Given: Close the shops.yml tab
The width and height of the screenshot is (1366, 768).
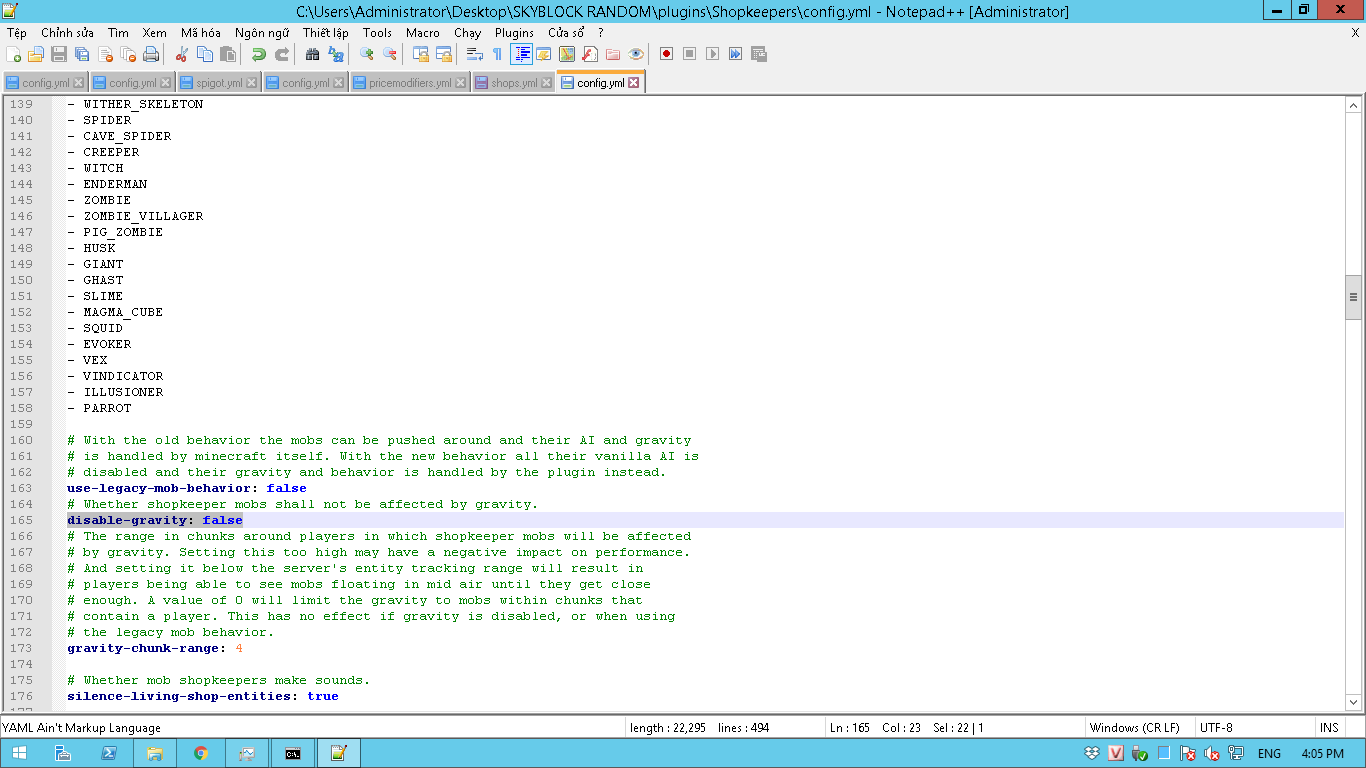Looking at the screenshot, I should pos(545,83).
